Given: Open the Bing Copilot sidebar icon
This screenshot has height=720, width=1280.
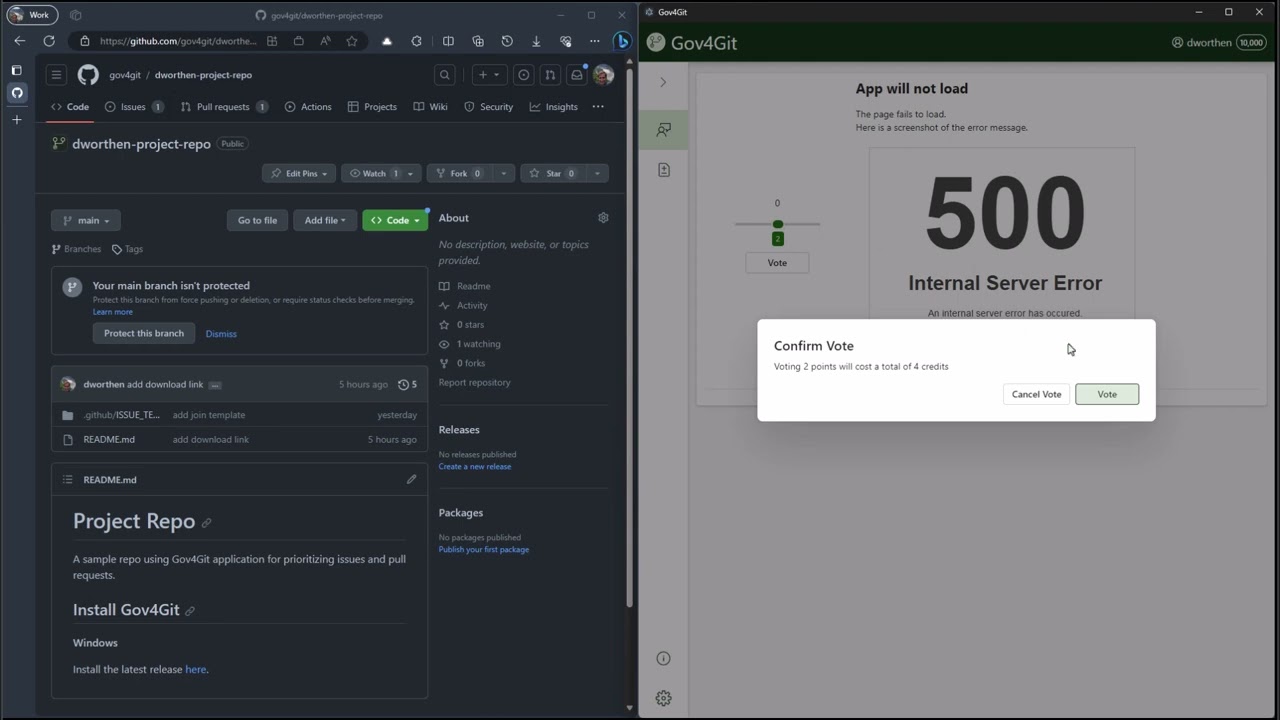Looking at the screenshot, I should pos(621,41).
